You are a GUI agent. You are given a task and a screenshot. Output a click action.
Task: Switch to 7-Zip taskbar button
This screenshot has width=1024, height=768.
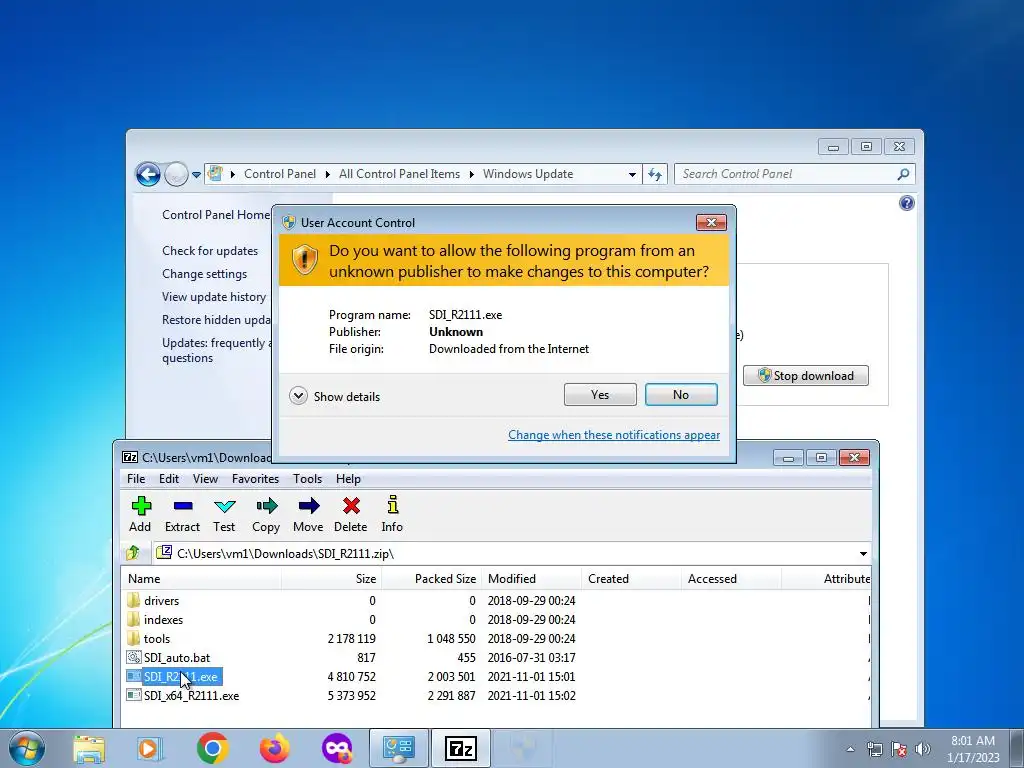point(461,748)
